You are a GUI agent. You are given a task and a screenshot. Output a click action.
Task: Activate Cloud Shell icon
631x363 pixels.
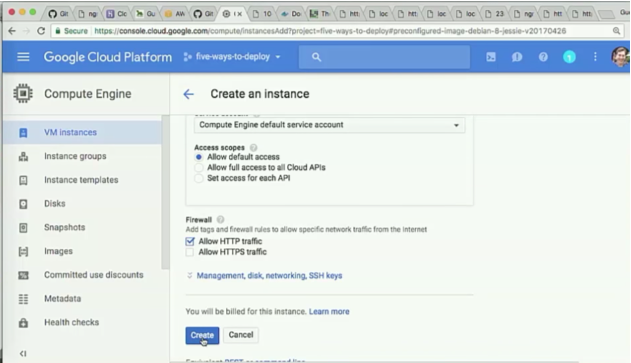[491, 57]
